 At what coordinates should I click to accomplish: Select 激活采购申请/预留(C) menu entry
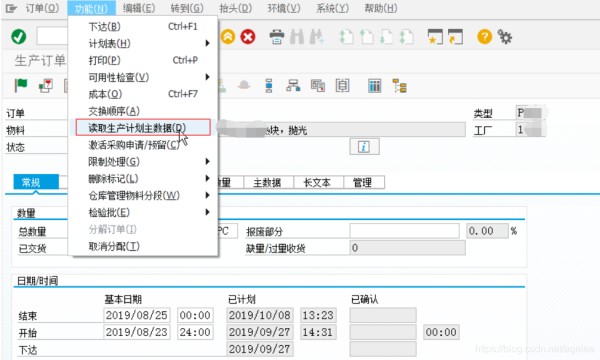point(143,145)
